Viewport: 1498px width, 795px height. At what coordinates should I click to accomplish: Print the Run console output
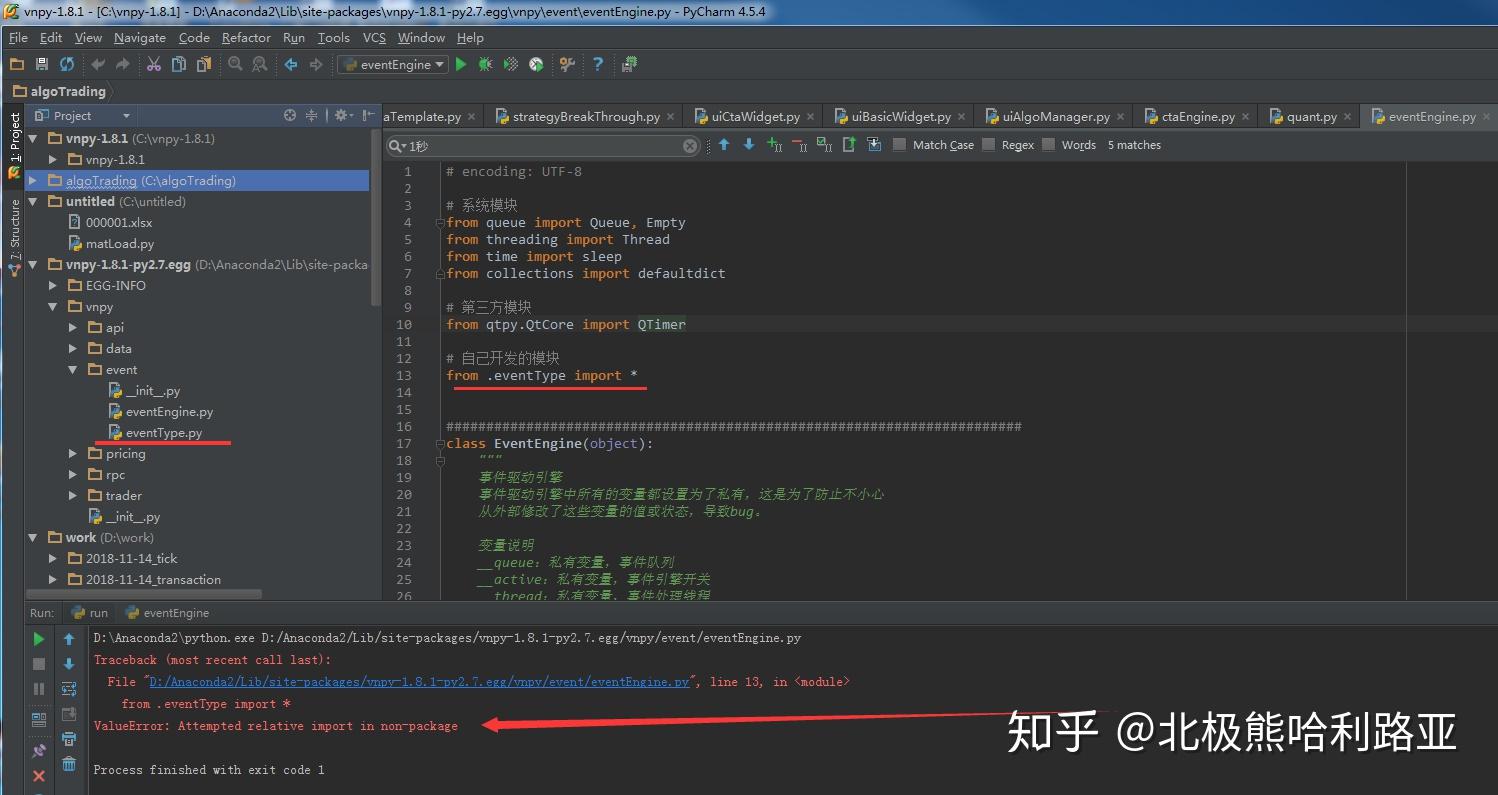coord(69,739)
